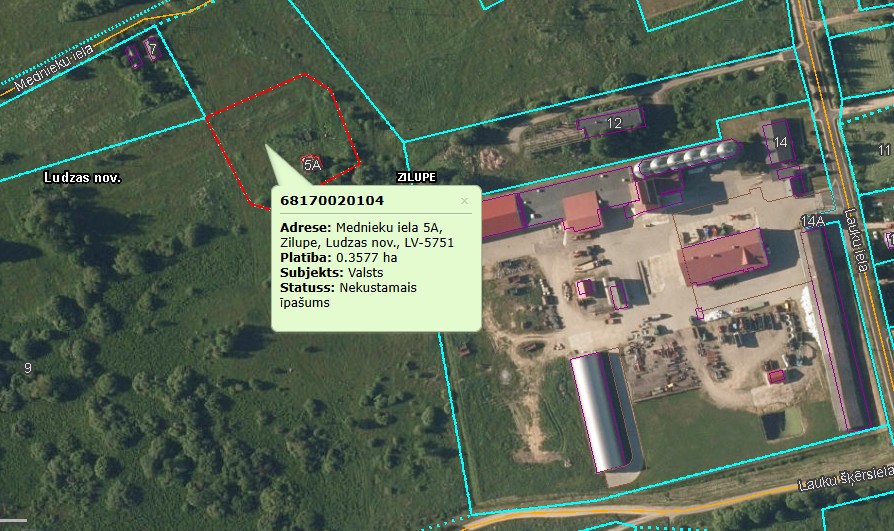Click building number 12 label
The height and width of the screenshot is (531, 894).
[x=614, y=123]
